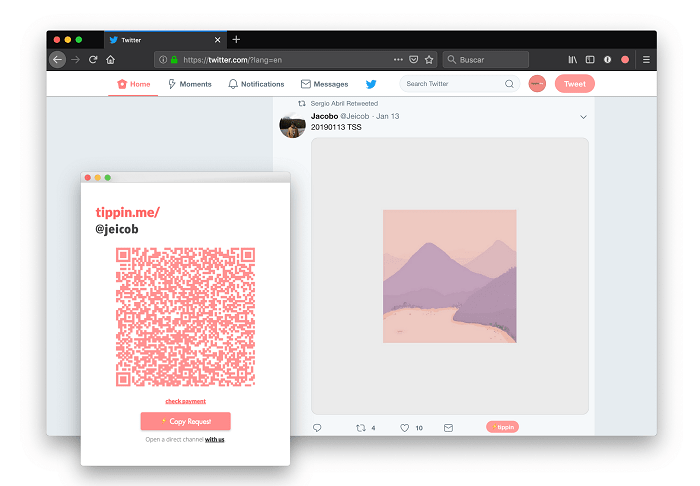Click the round info extension icon
700x486 pixels.
pyautogui.click(x=607, y=59)
